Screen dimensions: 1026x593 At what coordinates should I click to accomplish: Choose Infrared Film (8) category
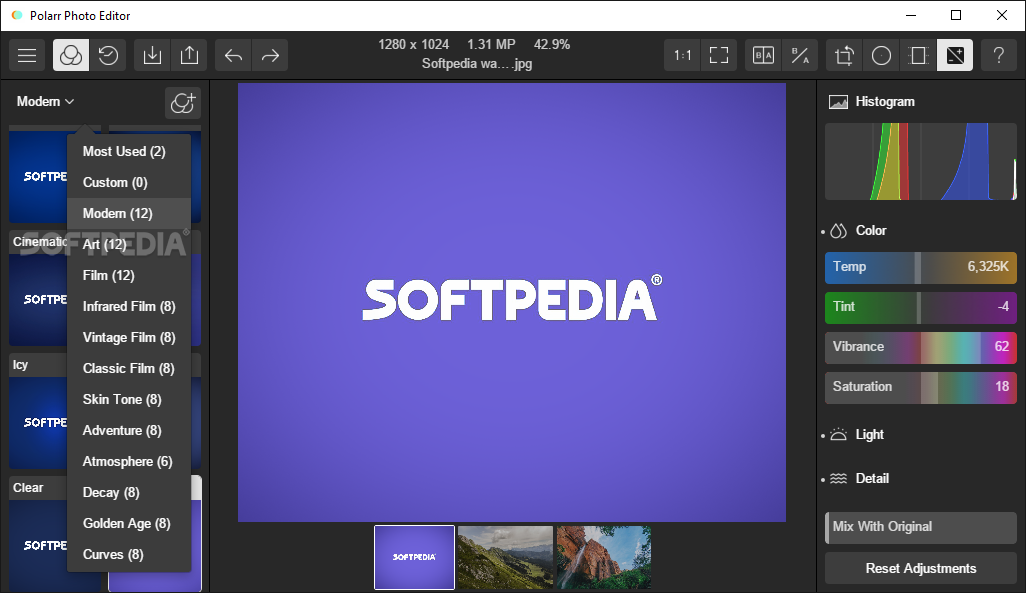click(x=129, y=306)
